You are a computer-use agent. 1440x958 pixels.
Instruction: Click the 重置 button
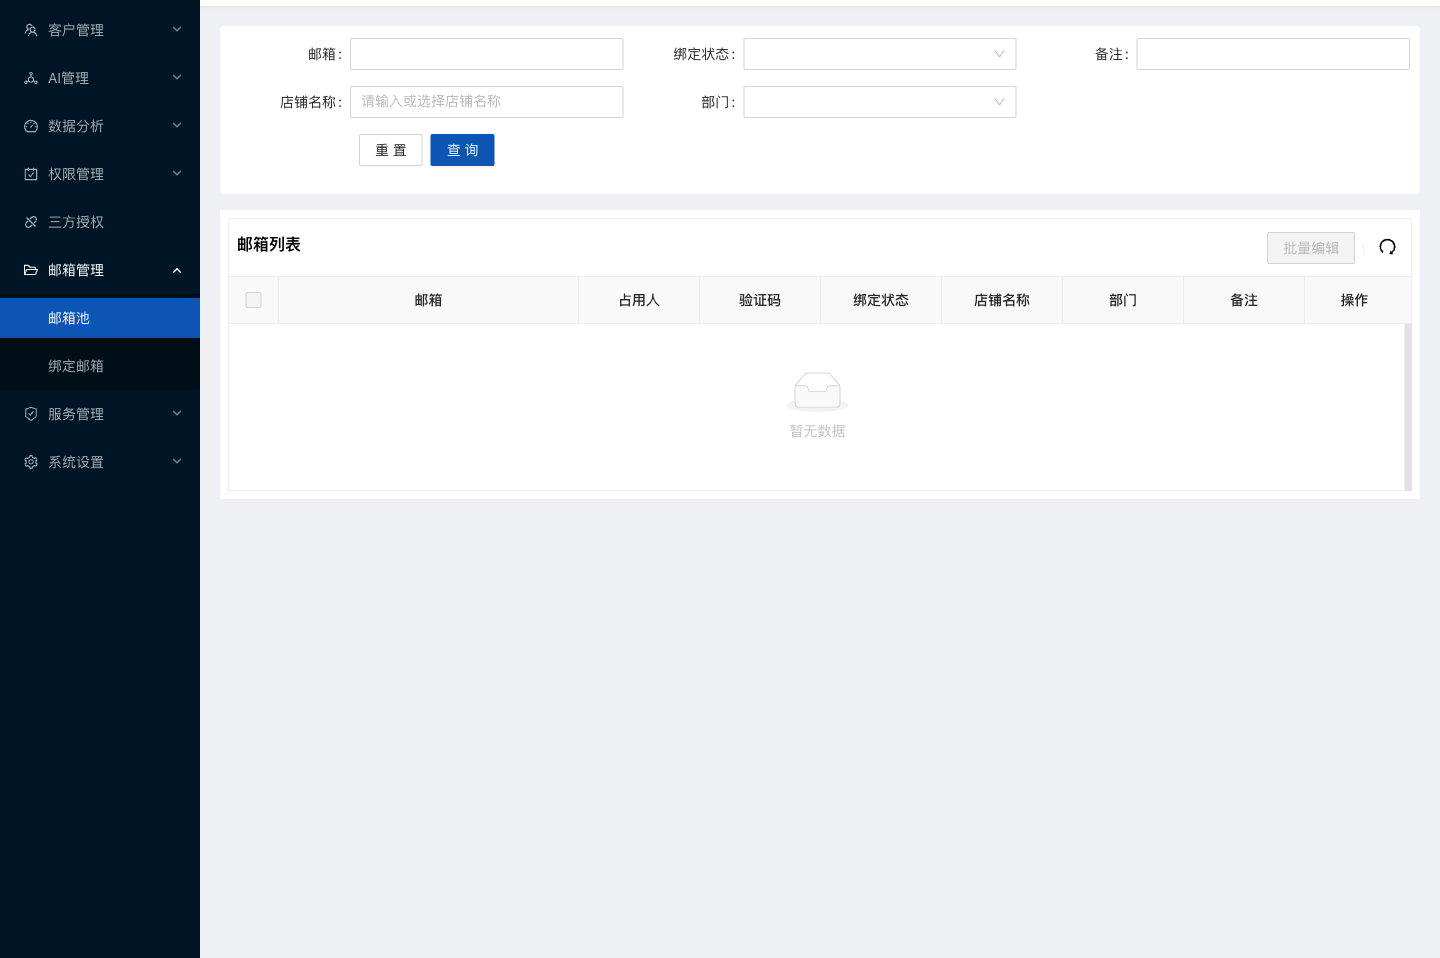(x=391, y=150)
